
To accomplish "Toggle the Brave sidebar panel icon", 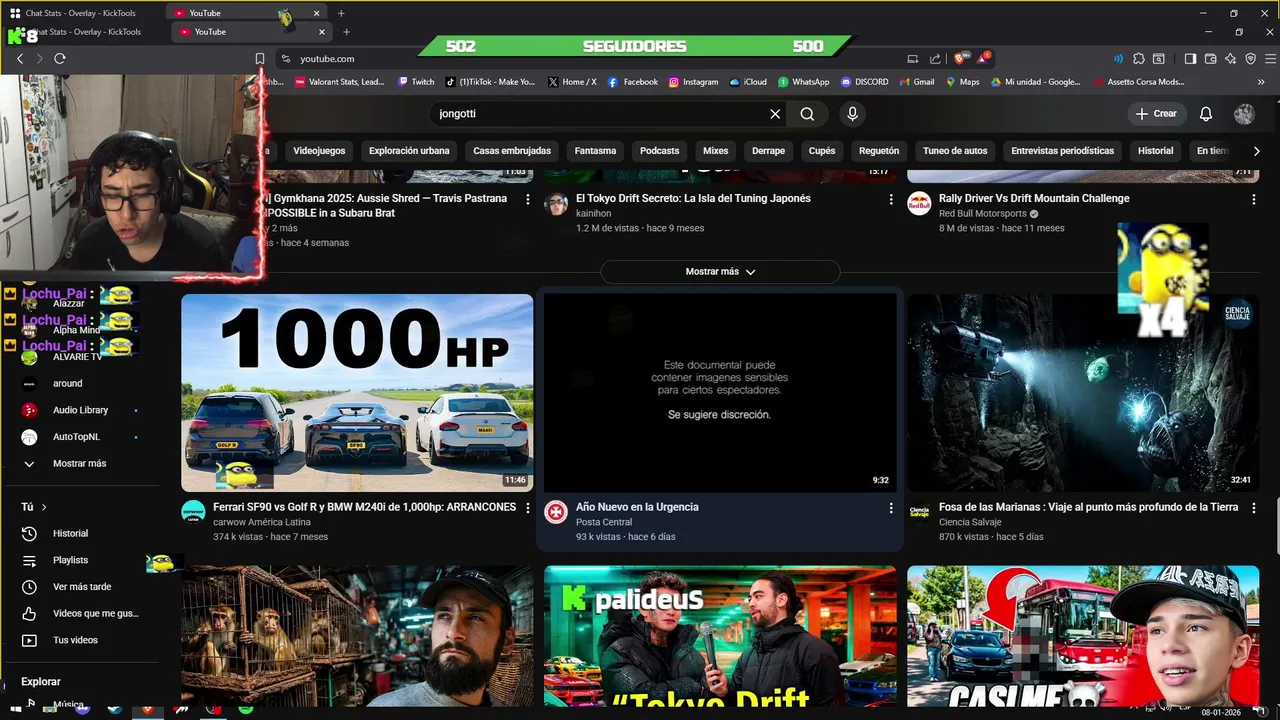I will point(1190,59).
